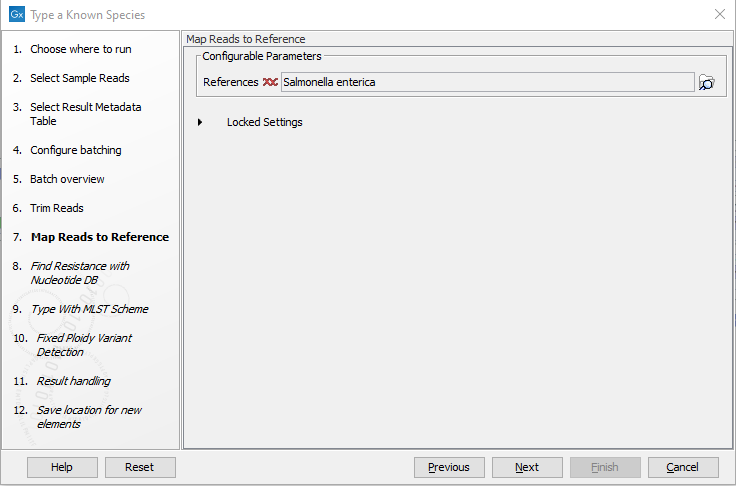The height and width of the screenshot is (486, 736).
Task: Expand the Locked Settings section
Action: [x=200, y=122]
